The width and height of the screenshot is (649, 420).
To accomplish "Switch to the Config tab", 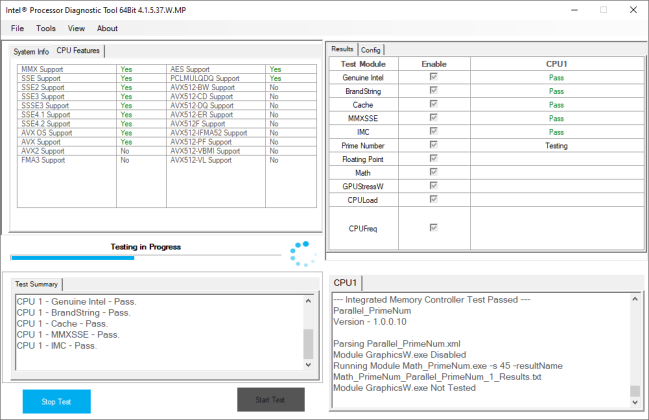I will coord(371,49).
